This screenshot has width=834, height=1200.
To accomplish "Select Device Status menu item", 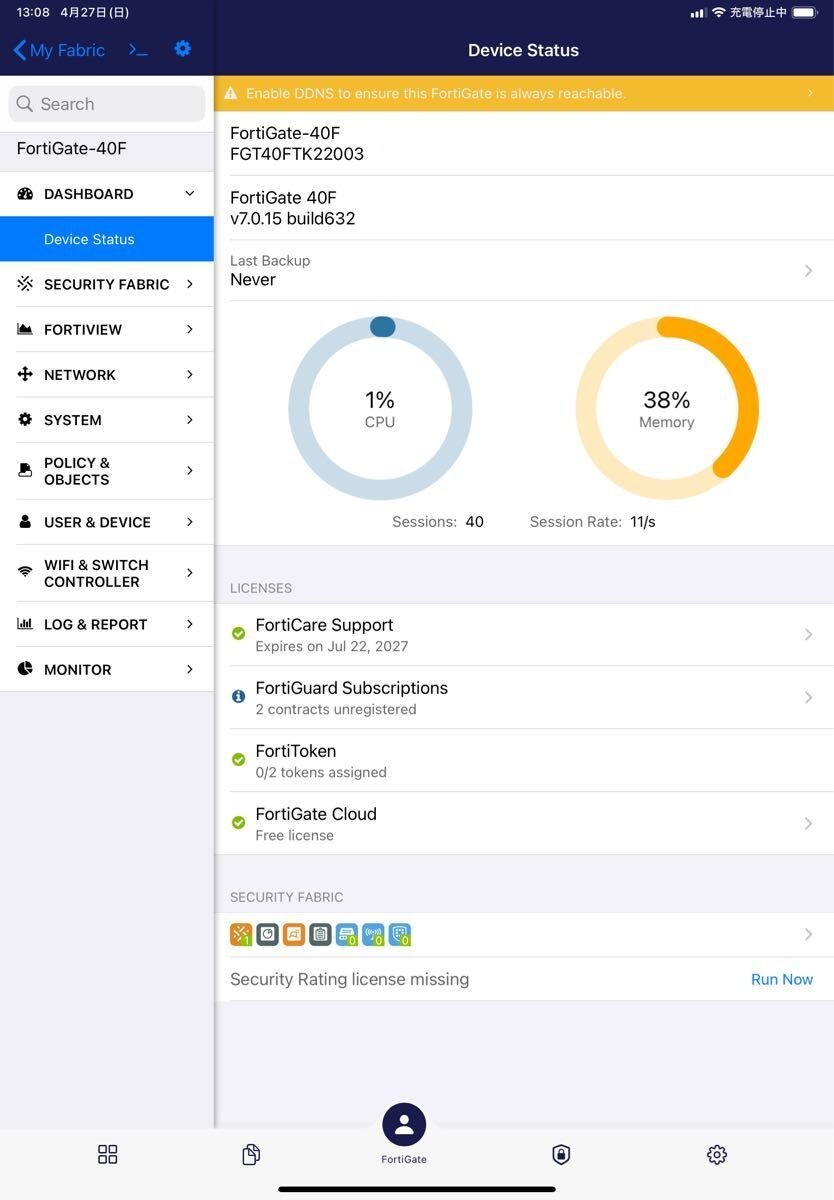I will tap(107, 239).
